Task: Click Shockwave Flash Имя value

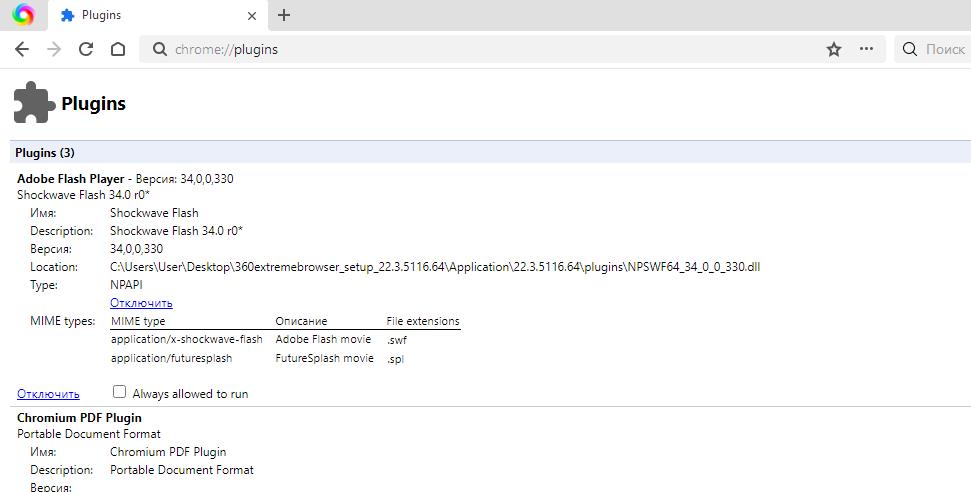Action: click(x=154, y=213)
